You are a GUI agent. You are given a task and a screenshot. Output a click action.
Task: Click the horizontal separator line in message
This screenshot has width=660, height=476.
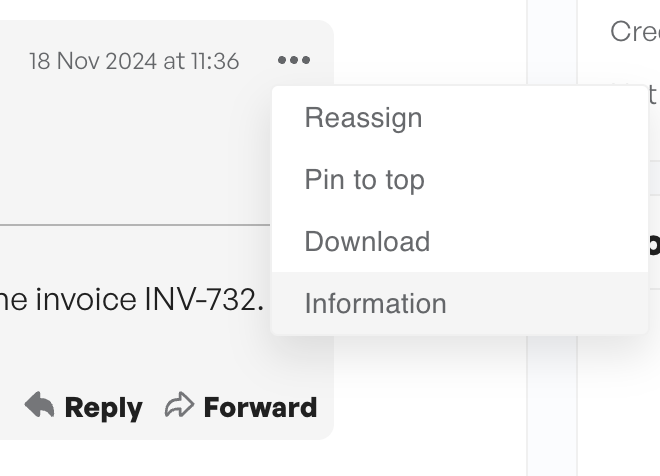coord(135,225)
